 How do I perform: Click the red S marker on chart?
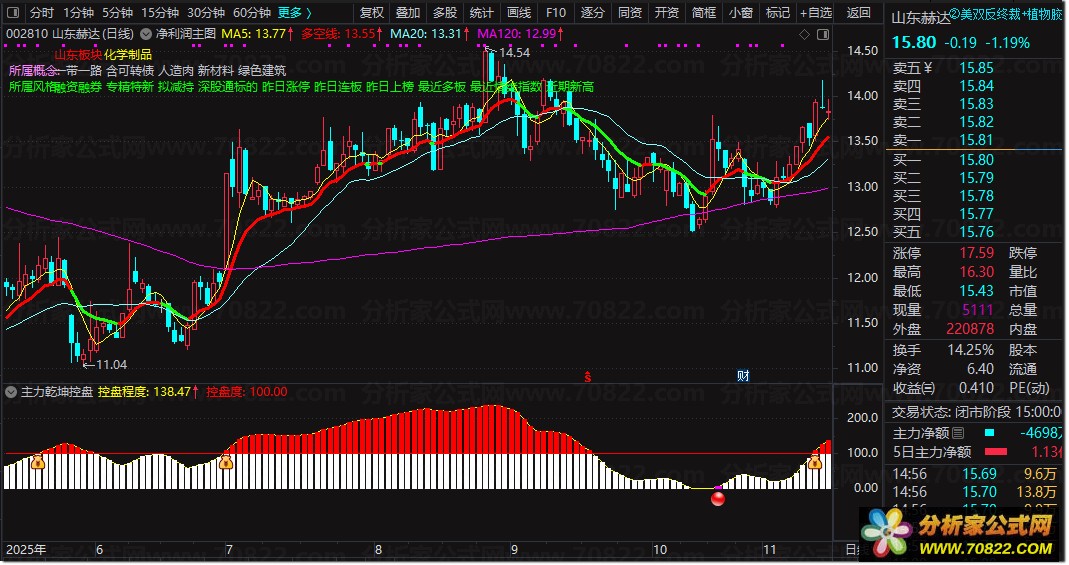587,376
